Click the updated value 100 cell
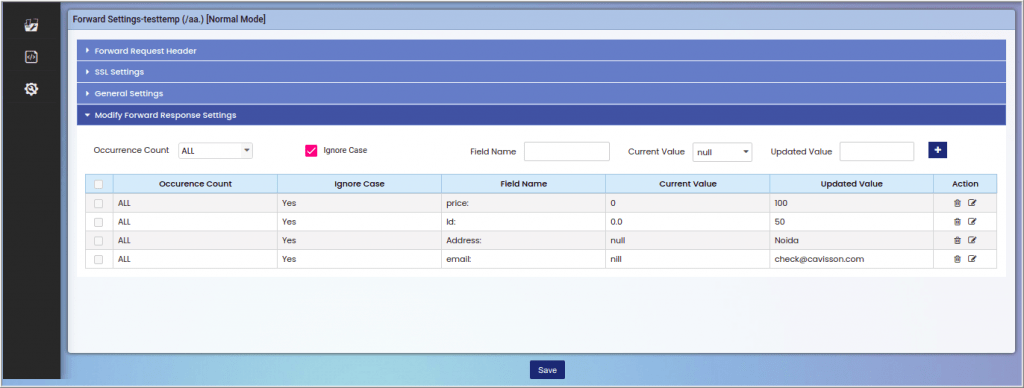 coord(852,203)
